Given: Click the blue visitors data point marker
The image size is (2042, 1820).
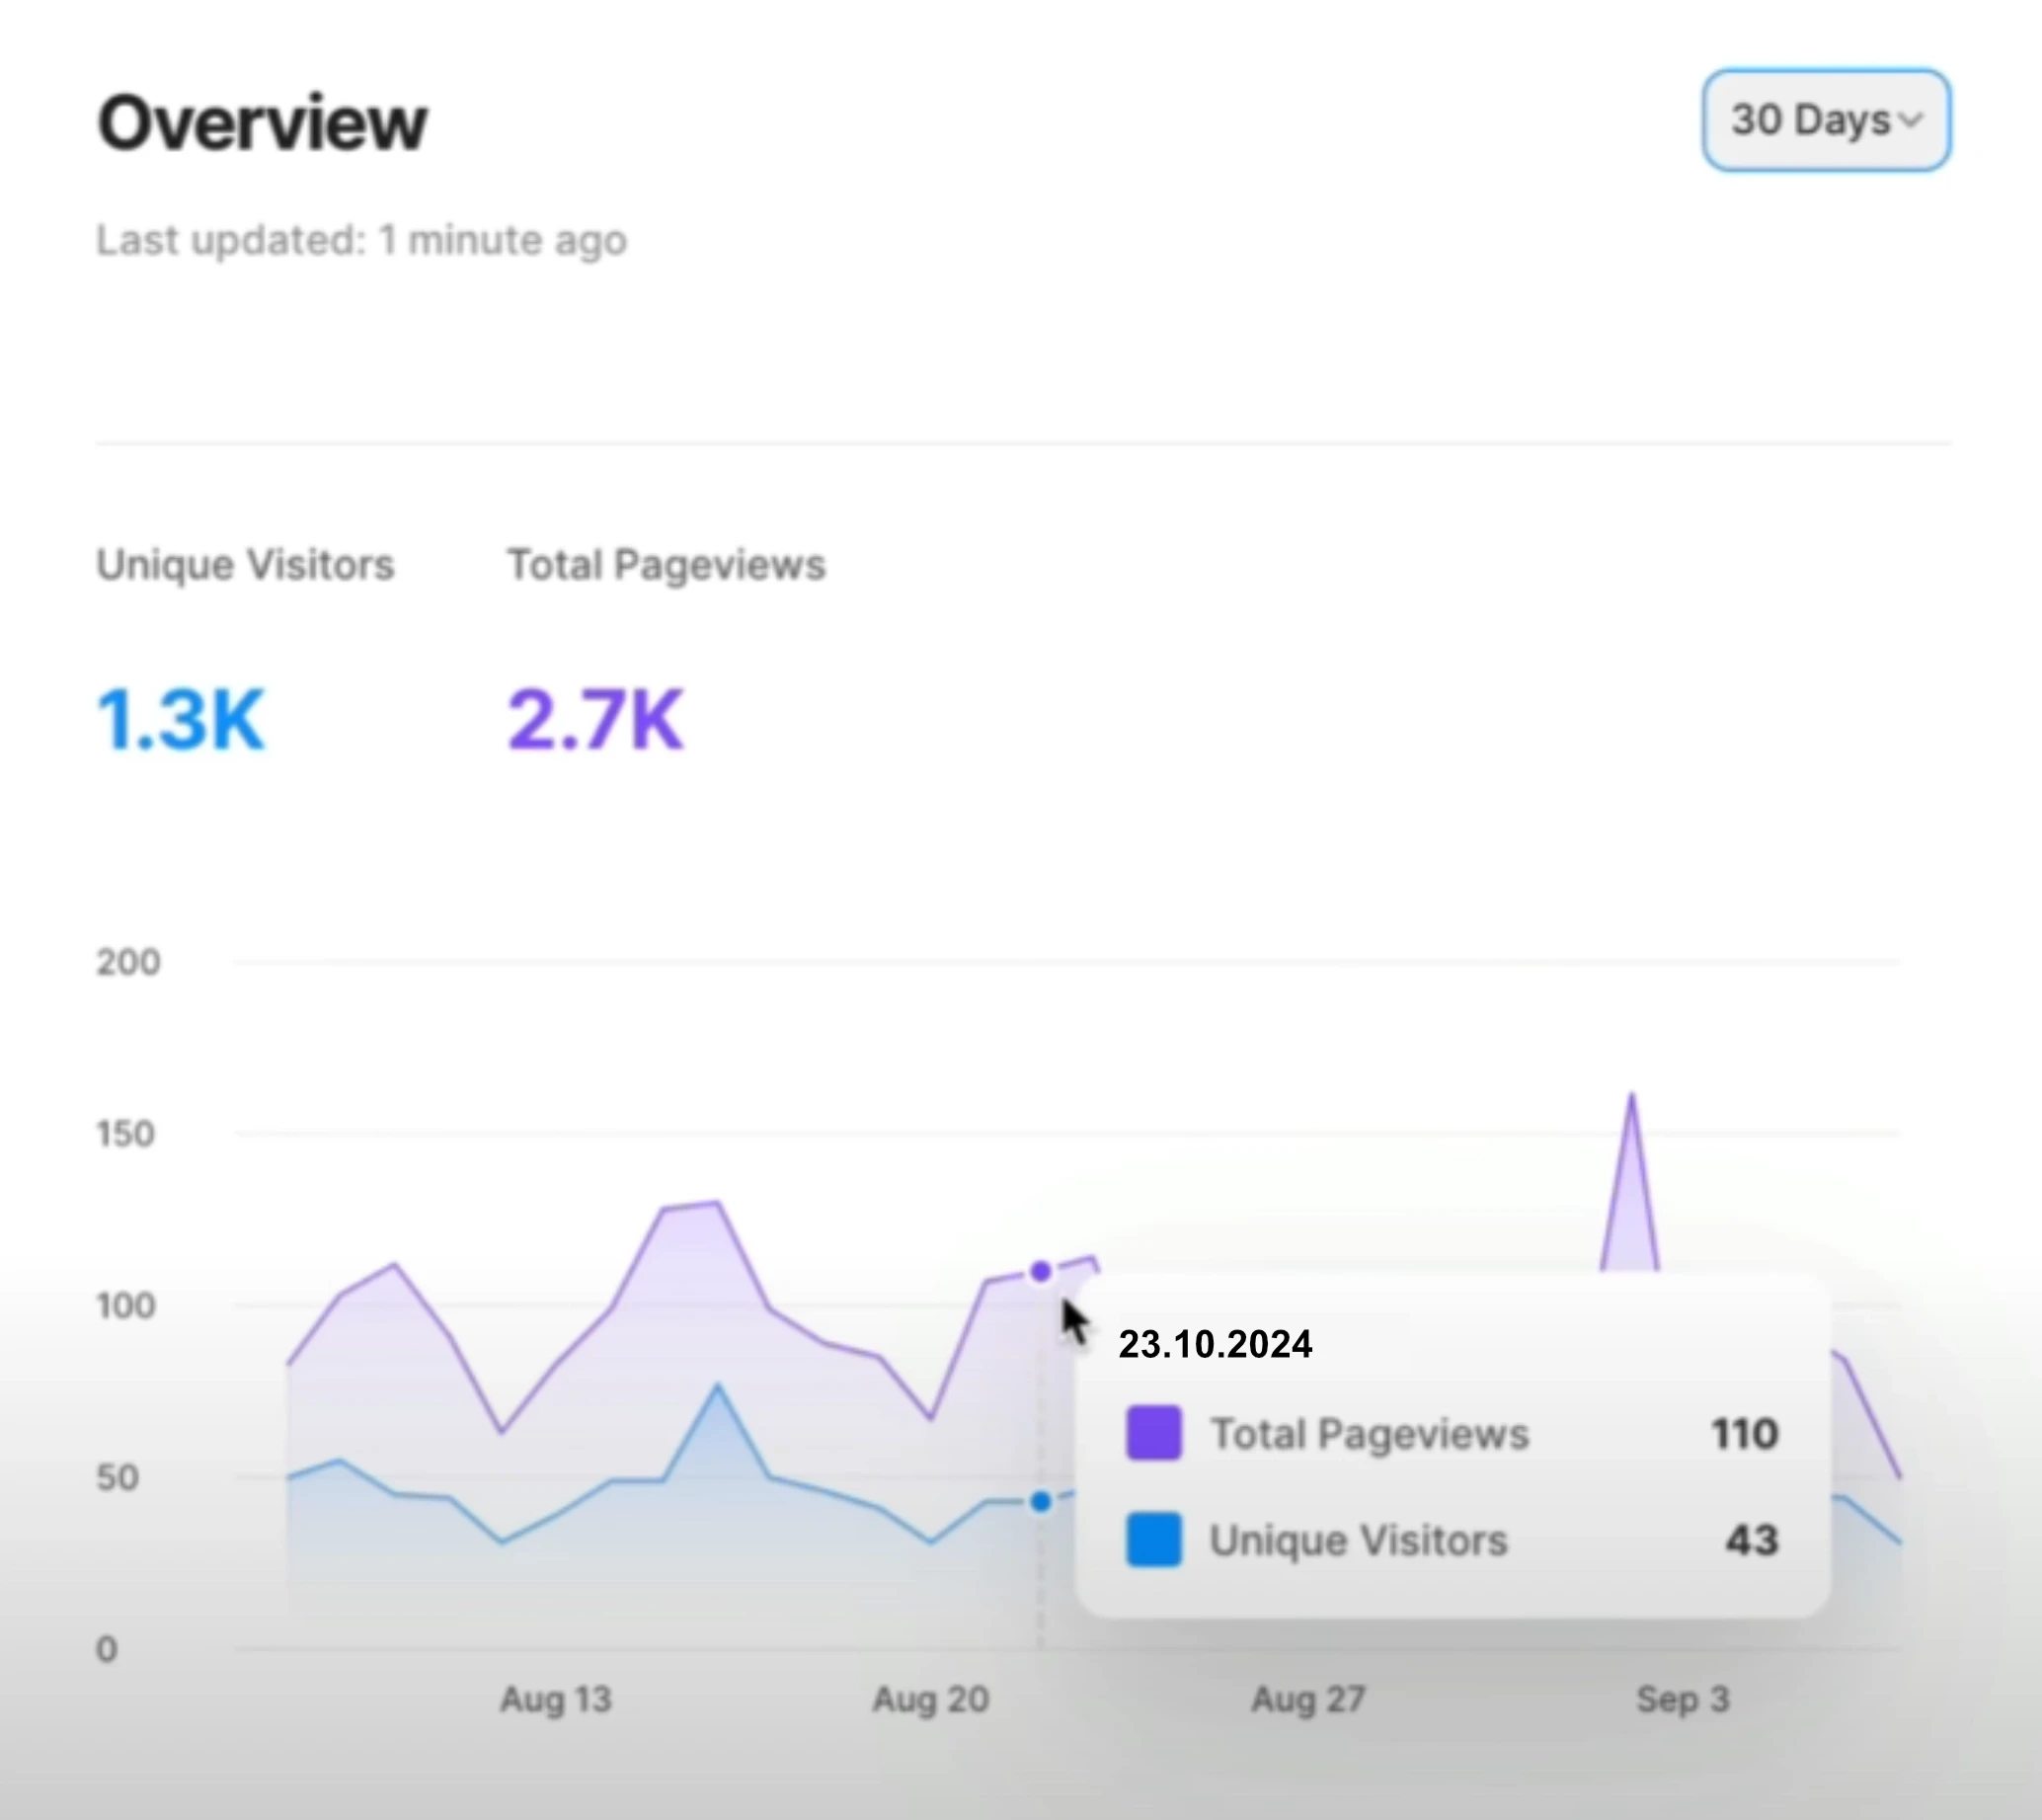Looking at the screenshot, I should (x=1040, y=1502).
